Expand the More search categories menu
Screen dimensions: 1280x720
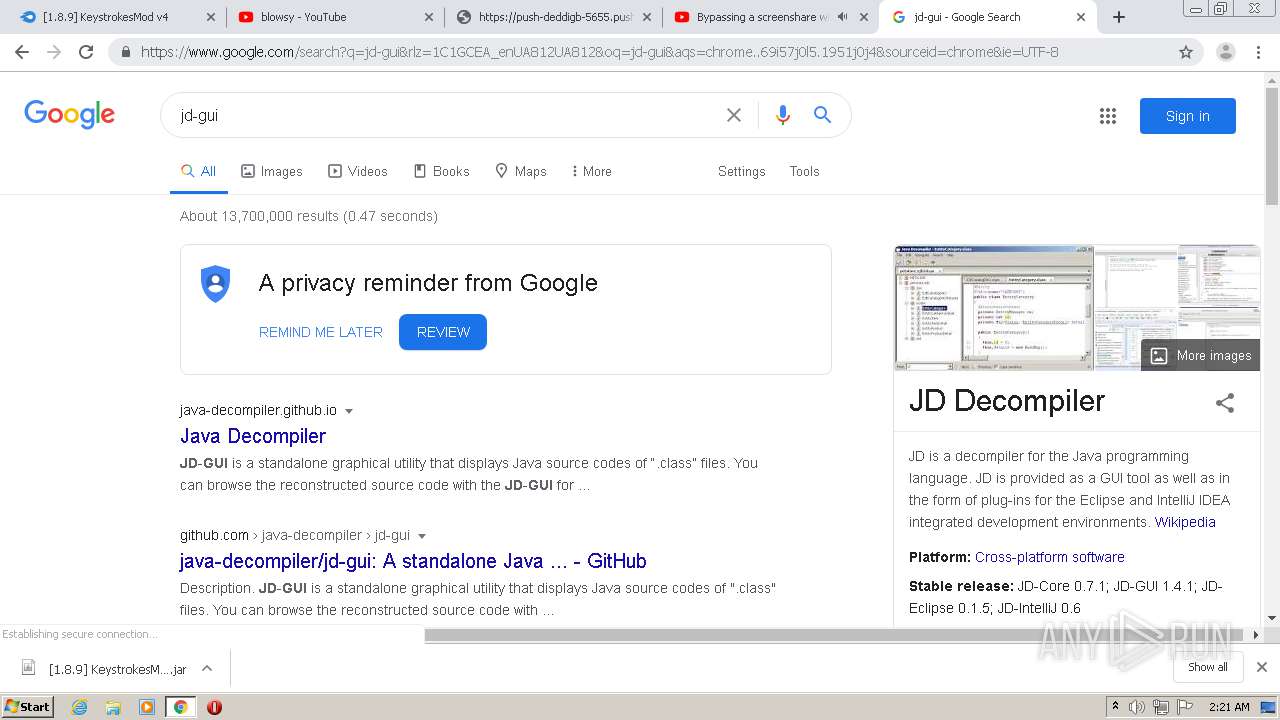591,171
